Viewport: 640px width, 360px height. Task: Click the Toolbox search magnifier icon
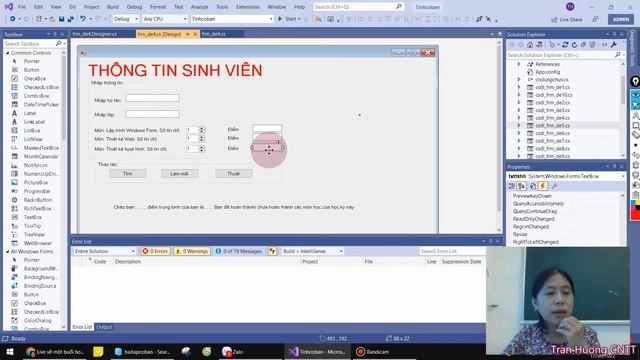58,43
